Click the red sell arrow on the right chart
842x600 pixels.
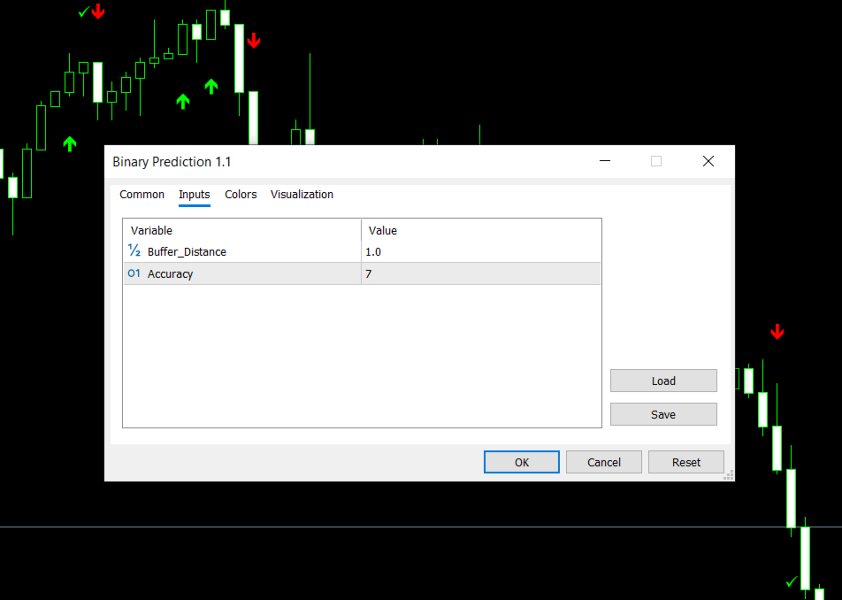[778, 331]
